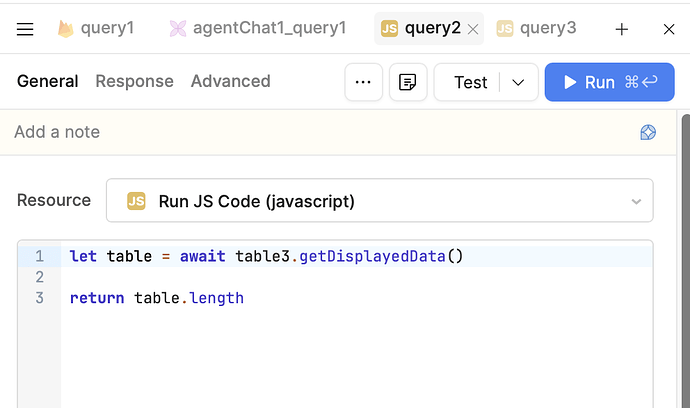
Task: Click the icon at right of note bar
Action: (x=648, y=132)
